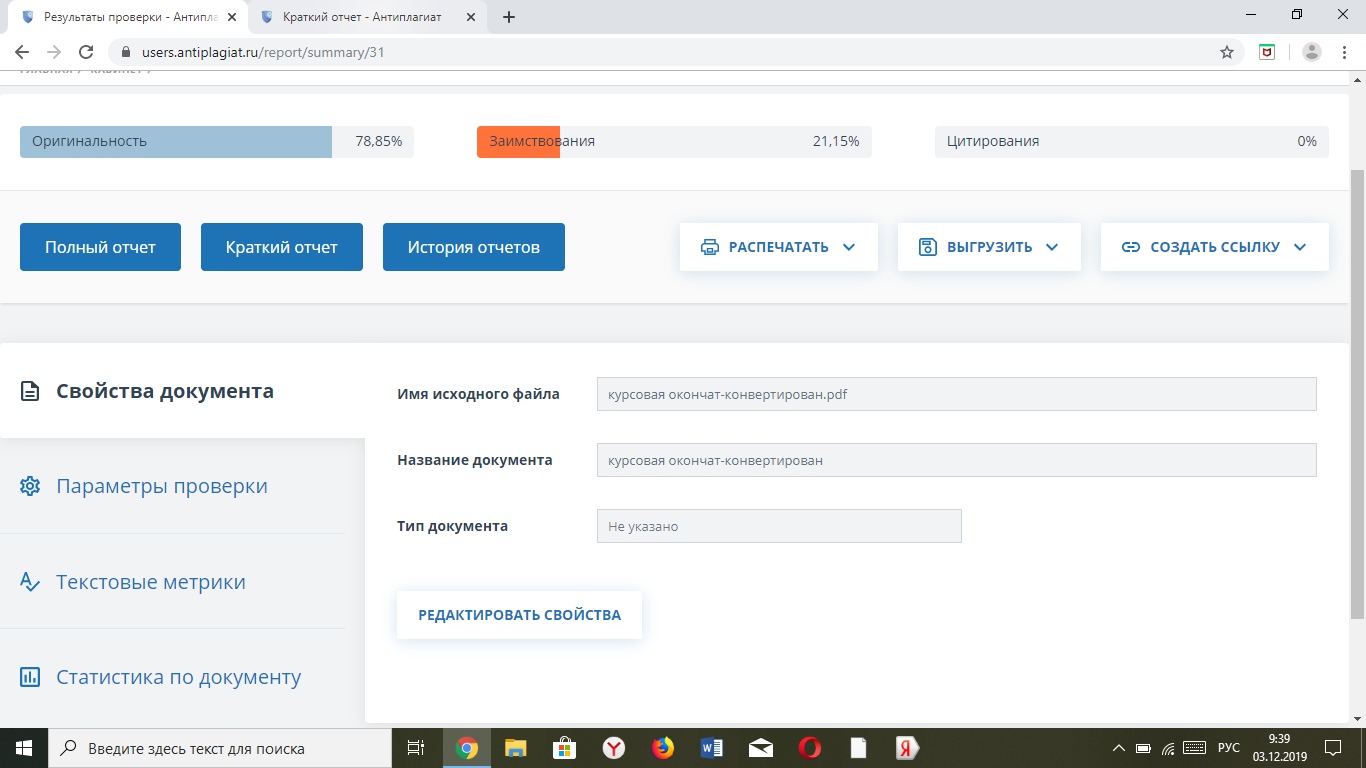This screenshot has height=768, width=1366.
Task: Open Firefox from the taskbar
Action: [663, 748]
